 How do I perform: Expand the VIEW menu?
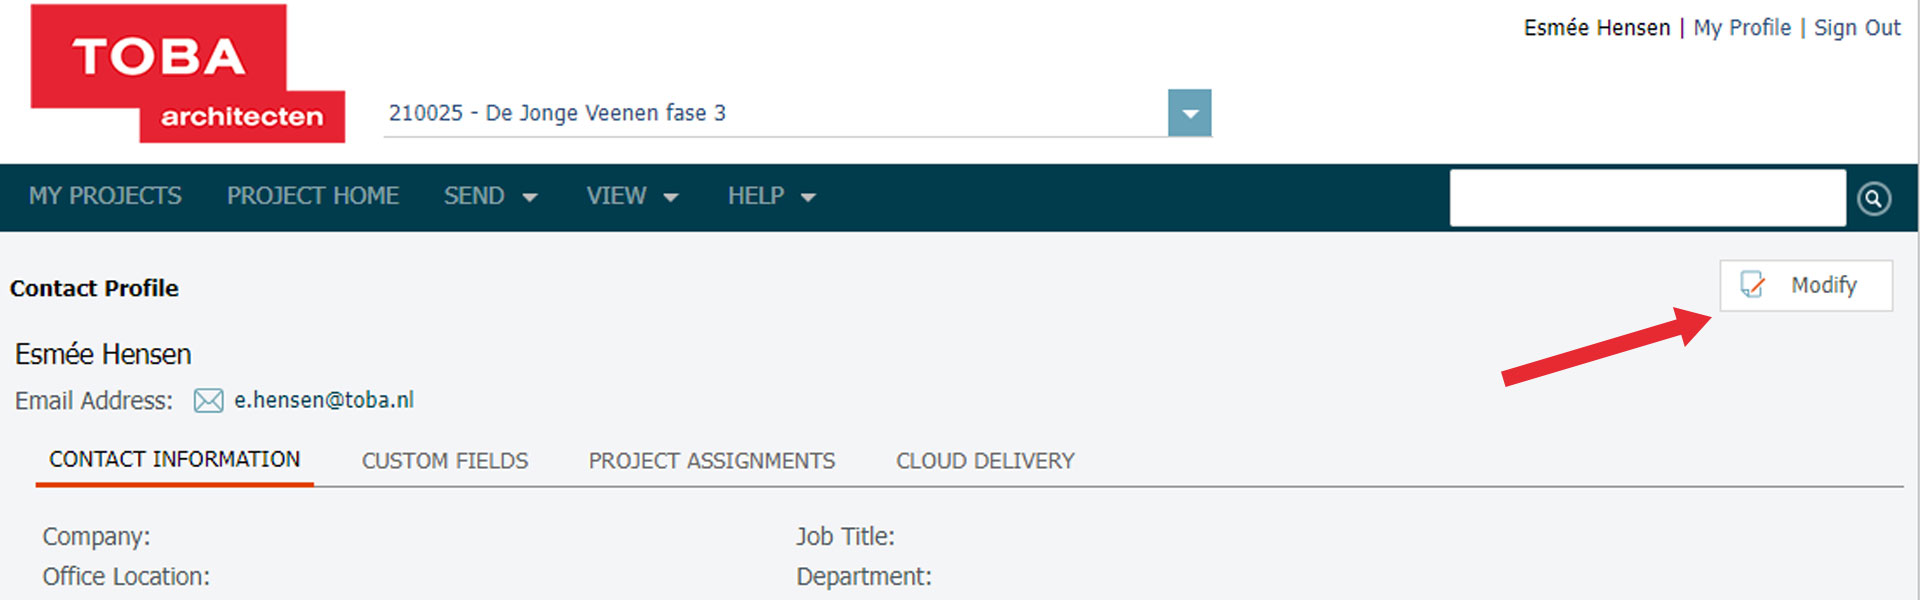click(x=632, y=197)
